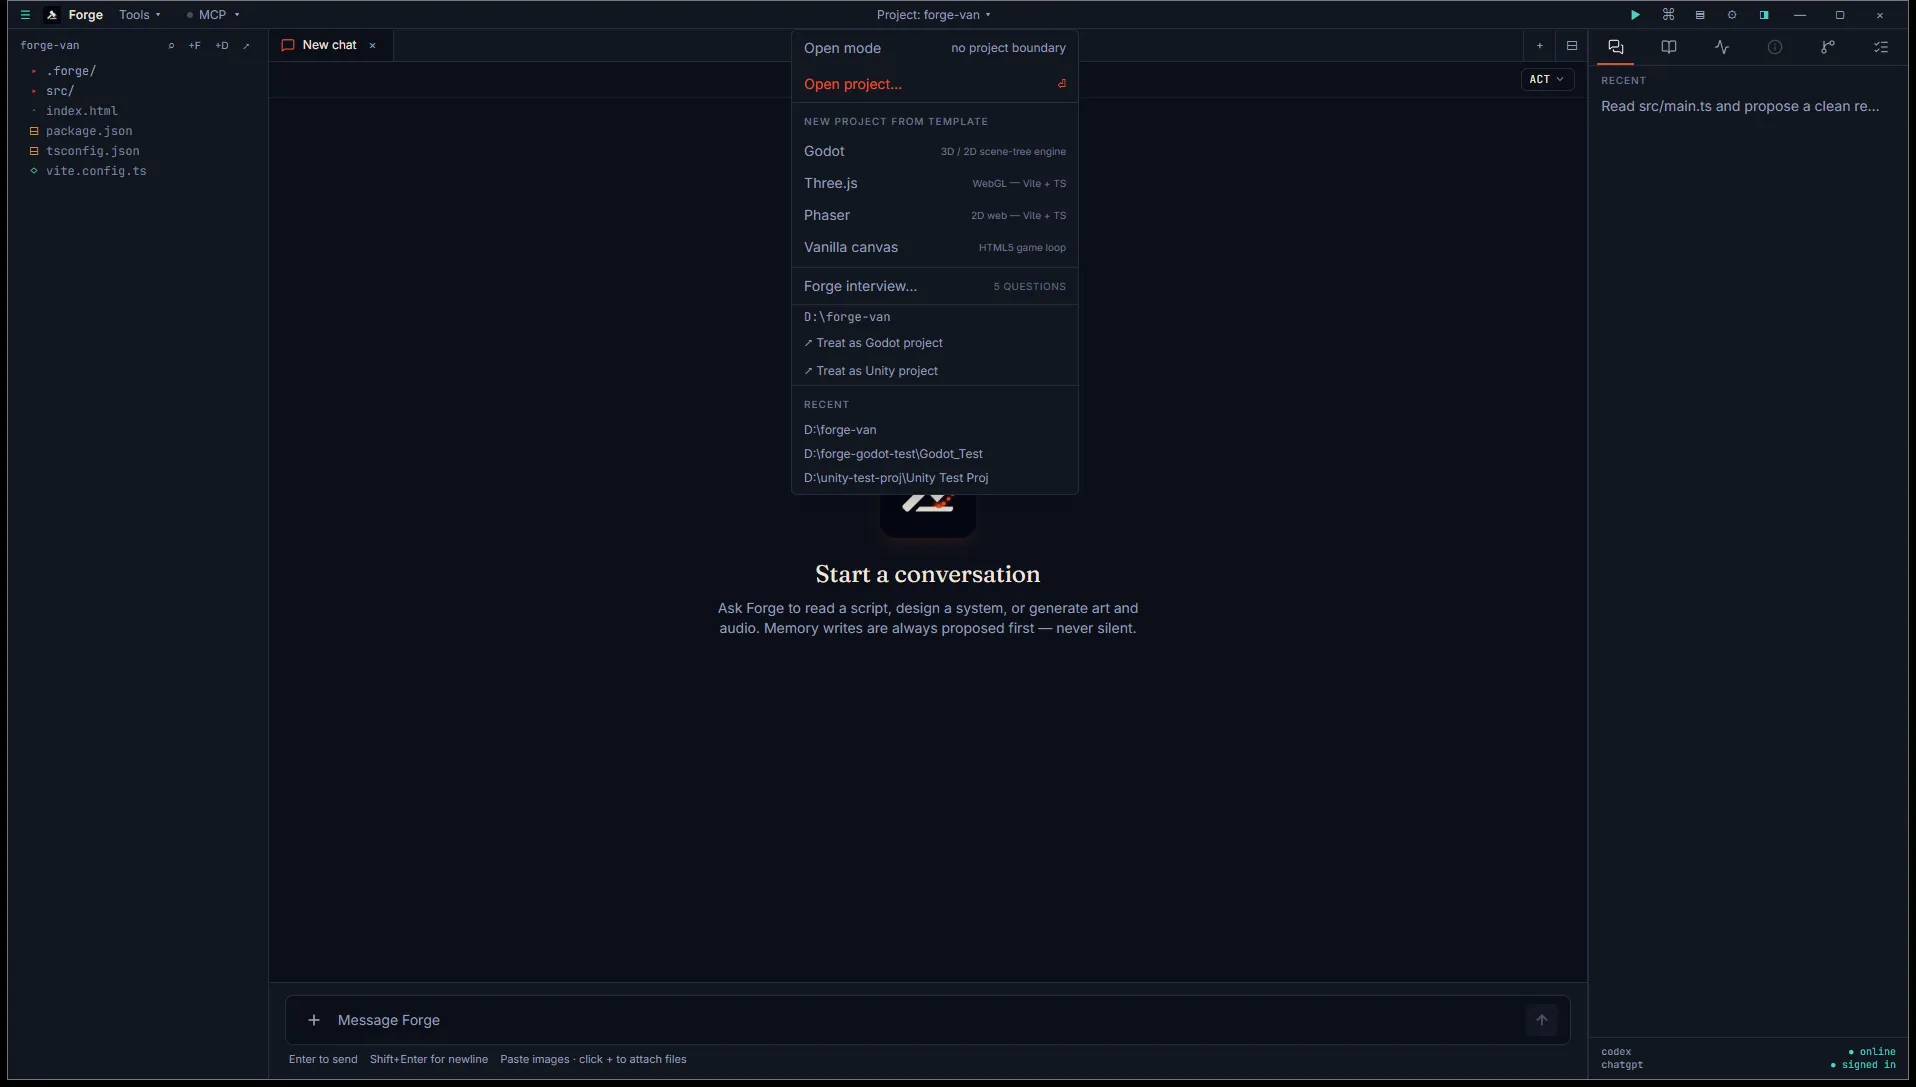Create new project from Godot template
Screen dimensions: 1916x1087
[935, 151]
